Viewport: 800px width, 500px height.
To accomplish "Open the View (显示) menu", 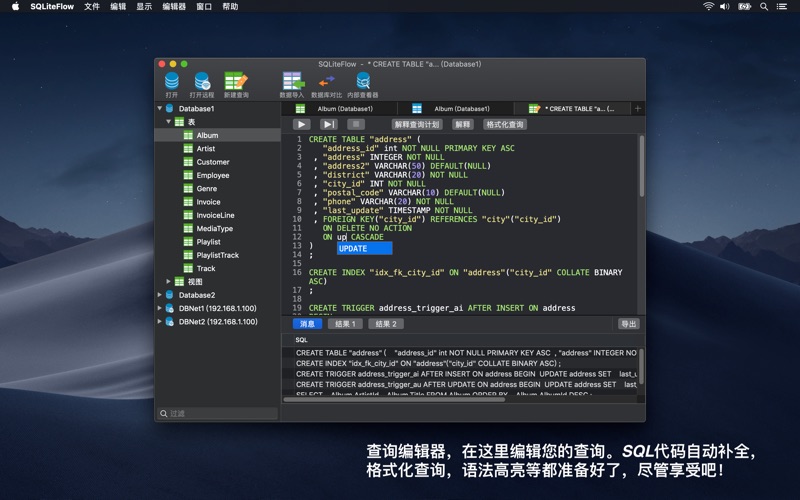I will point(144,6).
